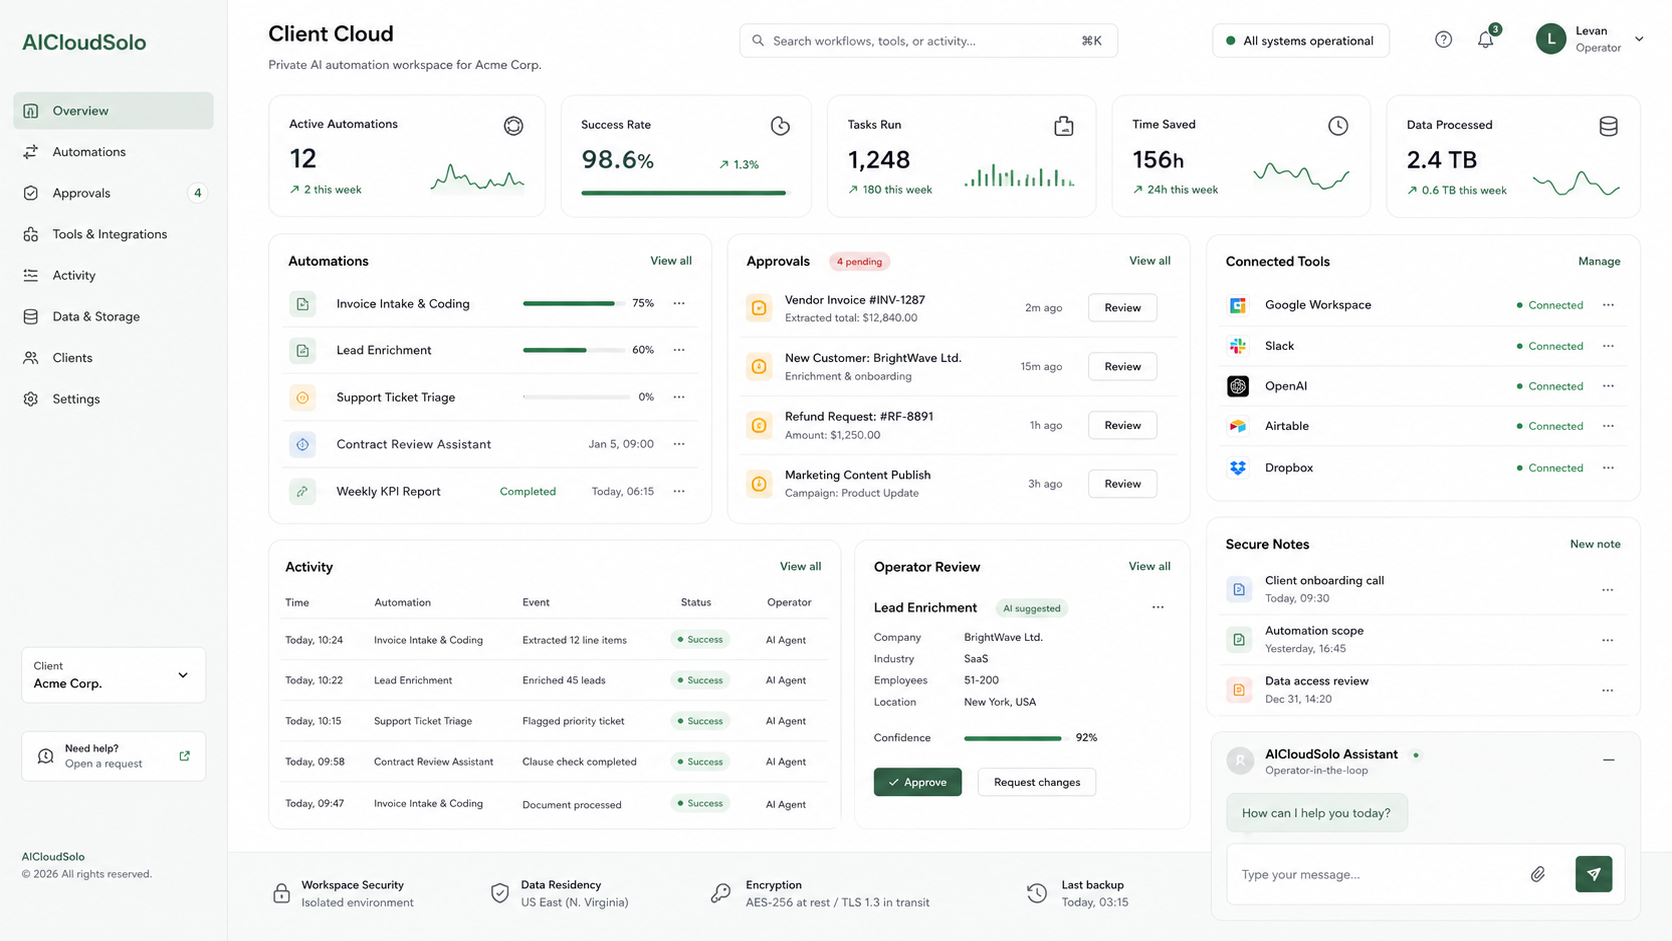Open the Client Acme Corp. dropdown
The image size is (1672, 941).
(x=113, y=675)
